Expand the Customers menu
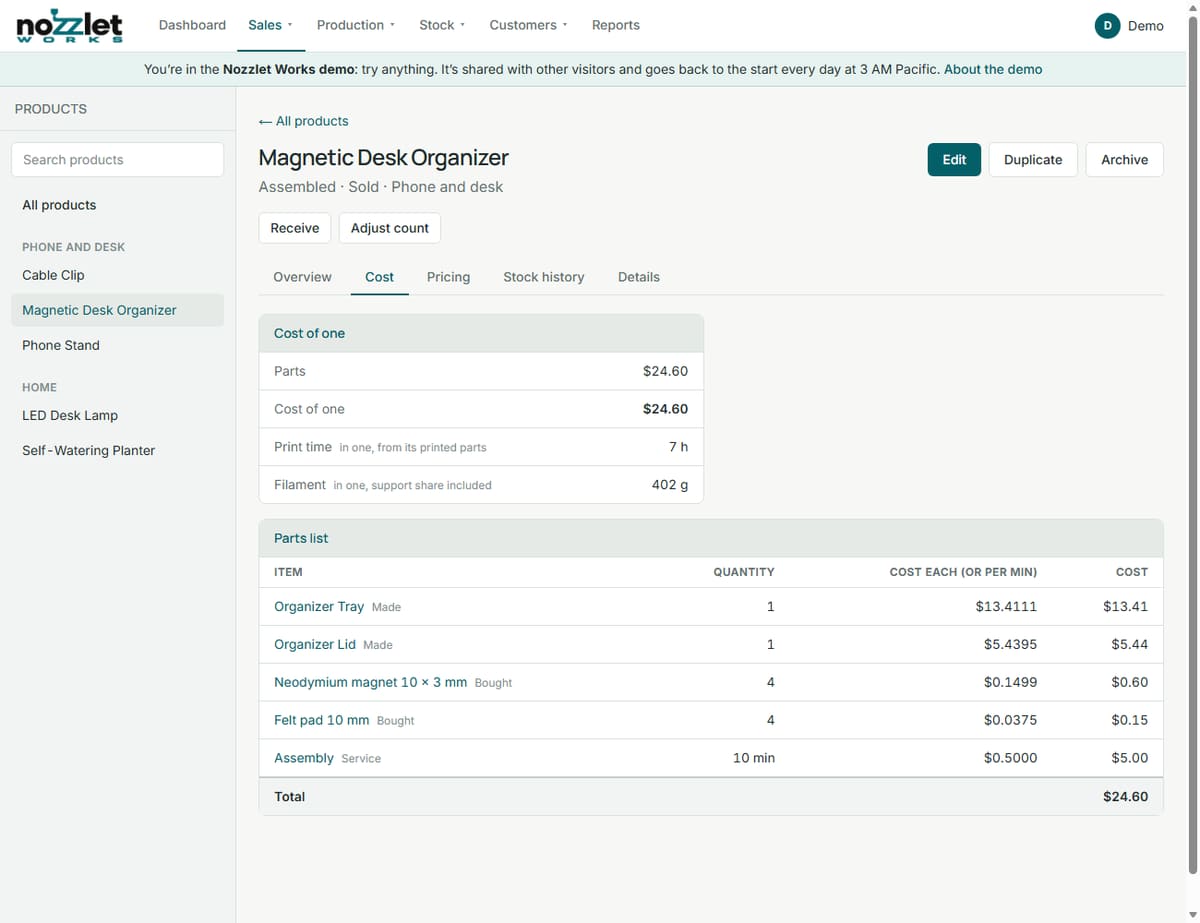This screenshot has height=923, width=1200. [528, 25]
